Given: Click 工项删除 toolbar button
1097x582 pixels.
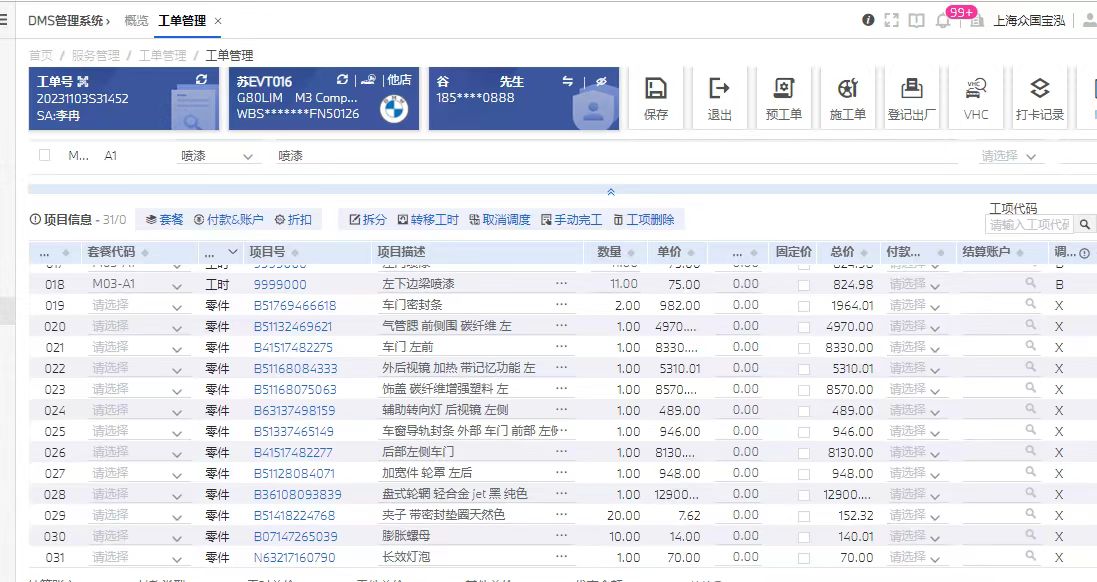Looking at the screenshot, I should coord(644,220).
